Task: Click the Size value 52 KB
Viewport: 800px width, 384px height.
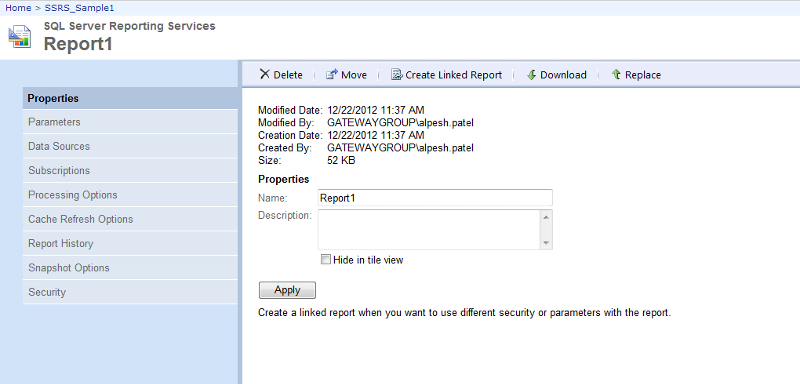Action: (341, 161)
